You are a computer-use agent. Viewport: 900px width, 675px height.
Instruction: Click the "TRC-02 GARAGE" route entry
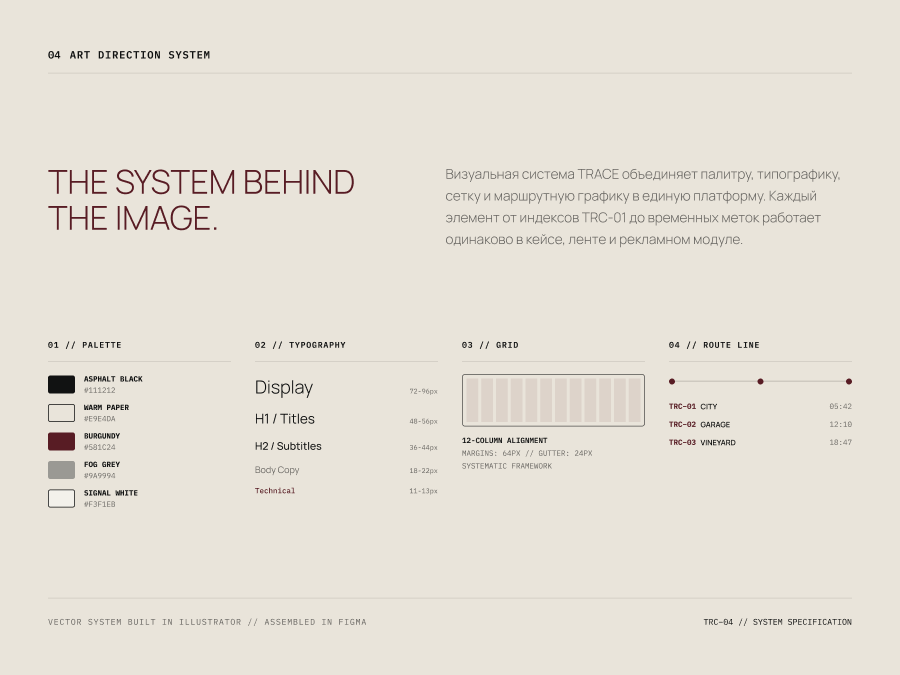coord(699,425)
